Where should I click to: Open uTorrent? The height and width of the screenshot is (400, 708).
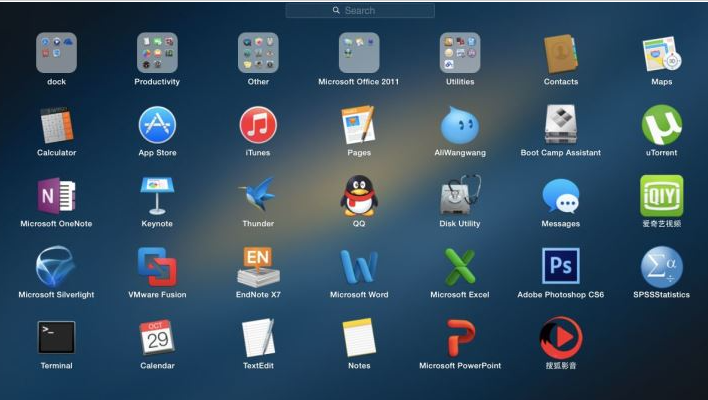click(x=662, y=125)
